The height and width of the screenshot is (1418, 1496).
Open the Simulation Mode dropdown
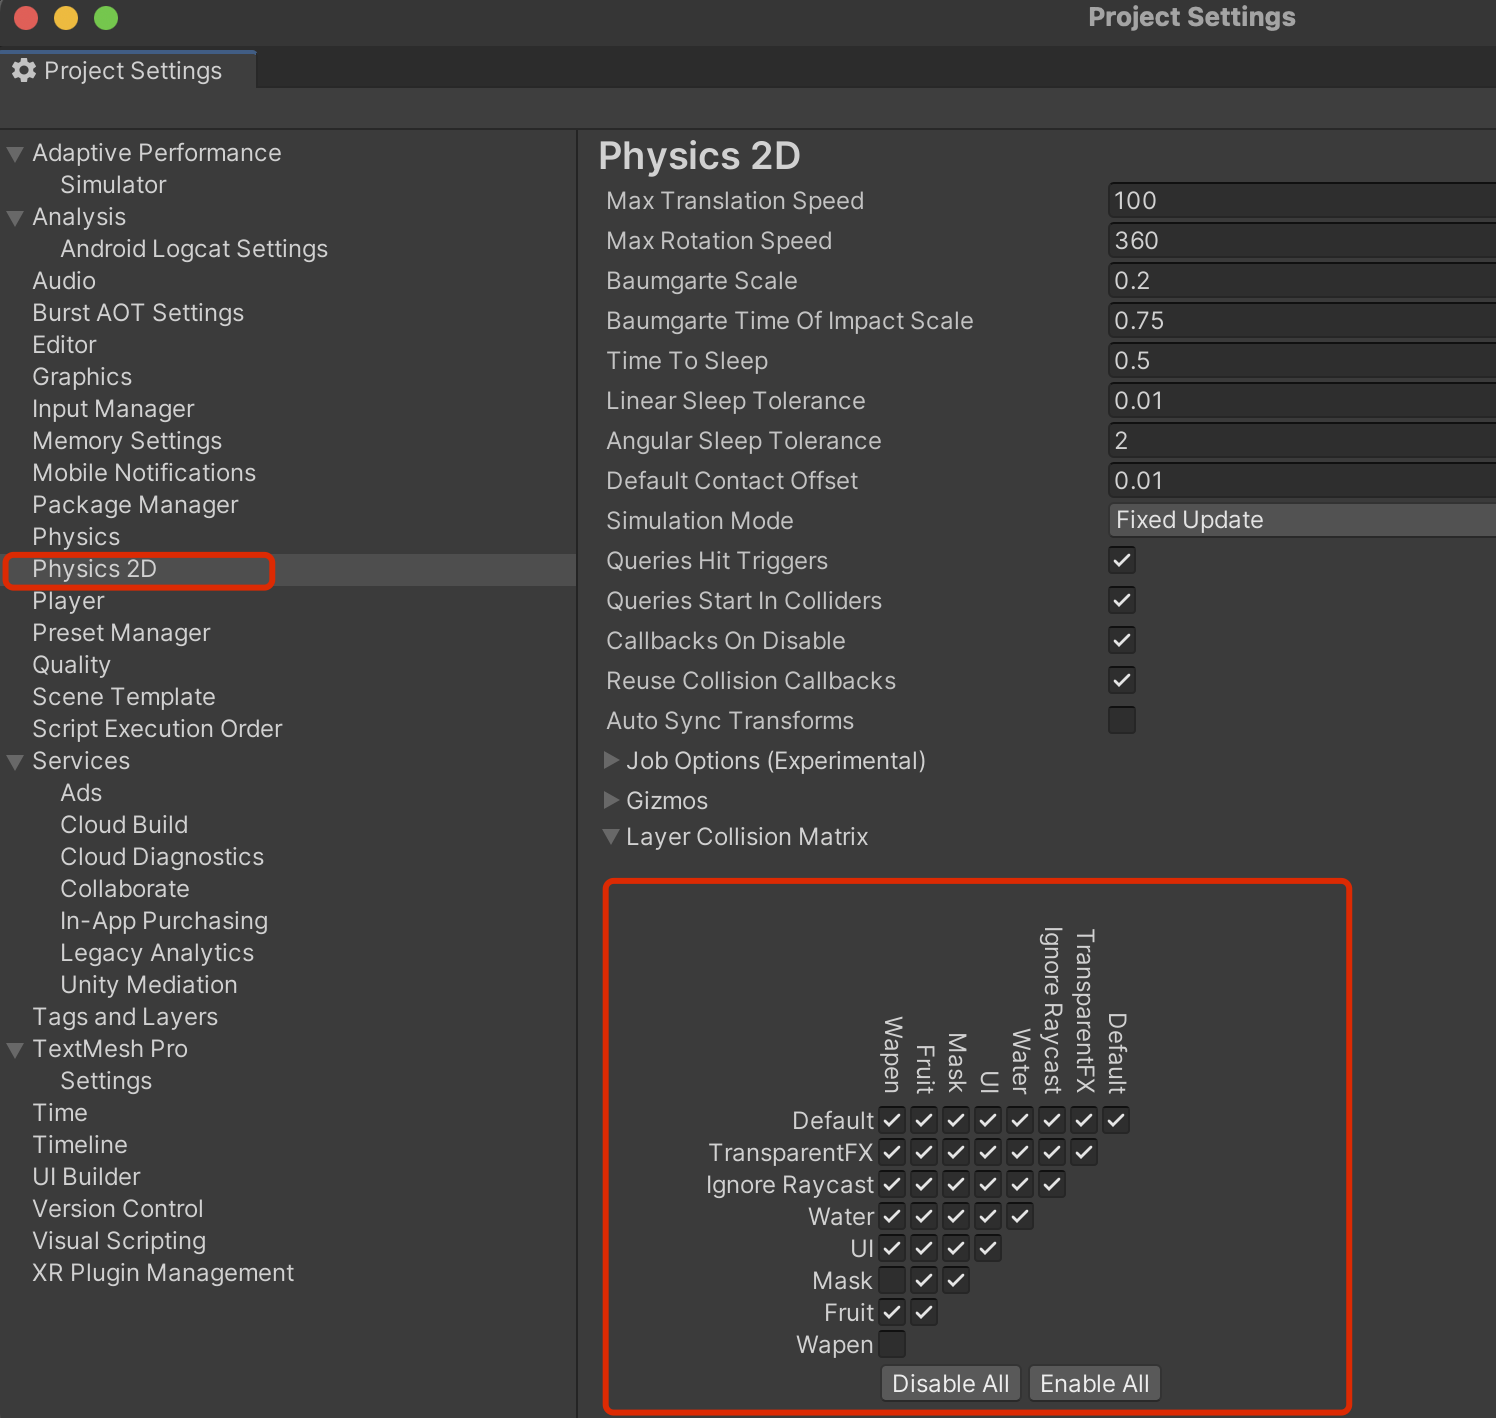click(1300, 520)
